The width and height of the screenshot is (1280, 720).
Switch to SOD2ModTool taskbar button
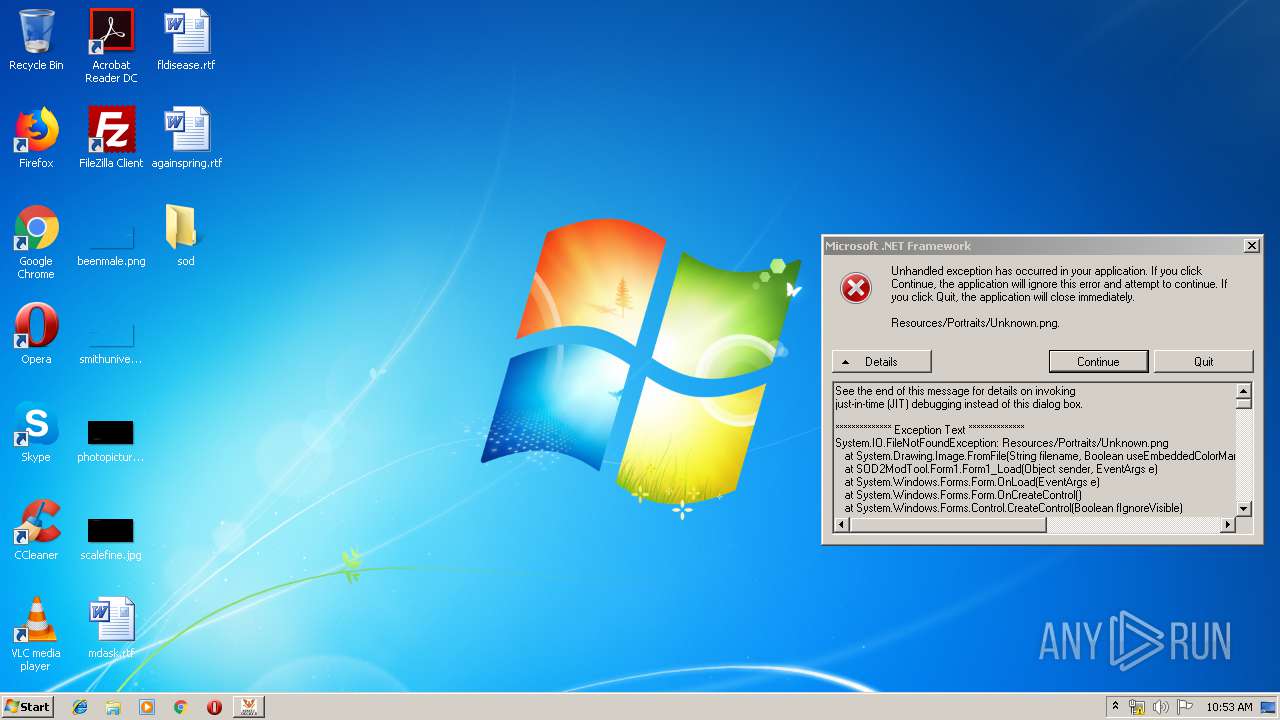pyautogui.click(x=248, y=707)
